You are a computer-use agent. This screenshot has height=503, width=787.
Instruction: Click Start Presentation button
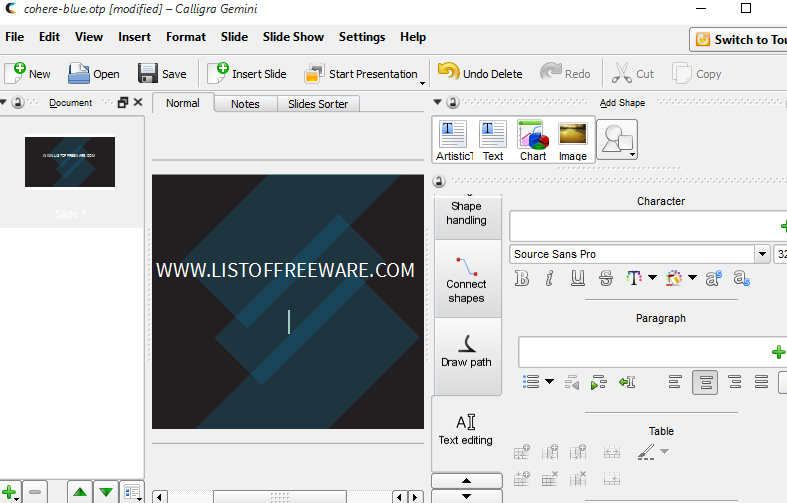(361, 74)
